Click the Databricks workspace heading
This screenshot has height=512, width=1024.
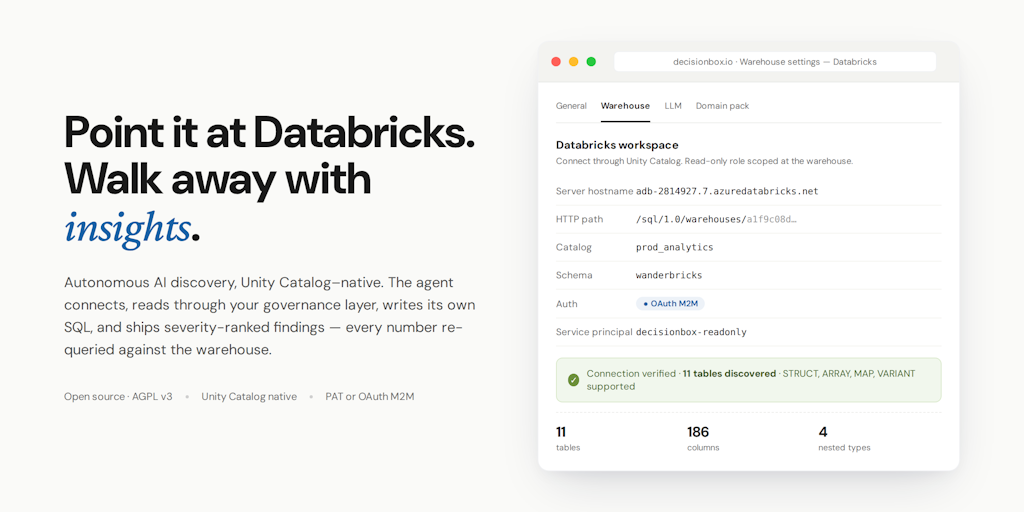click(x=617, y=145)
